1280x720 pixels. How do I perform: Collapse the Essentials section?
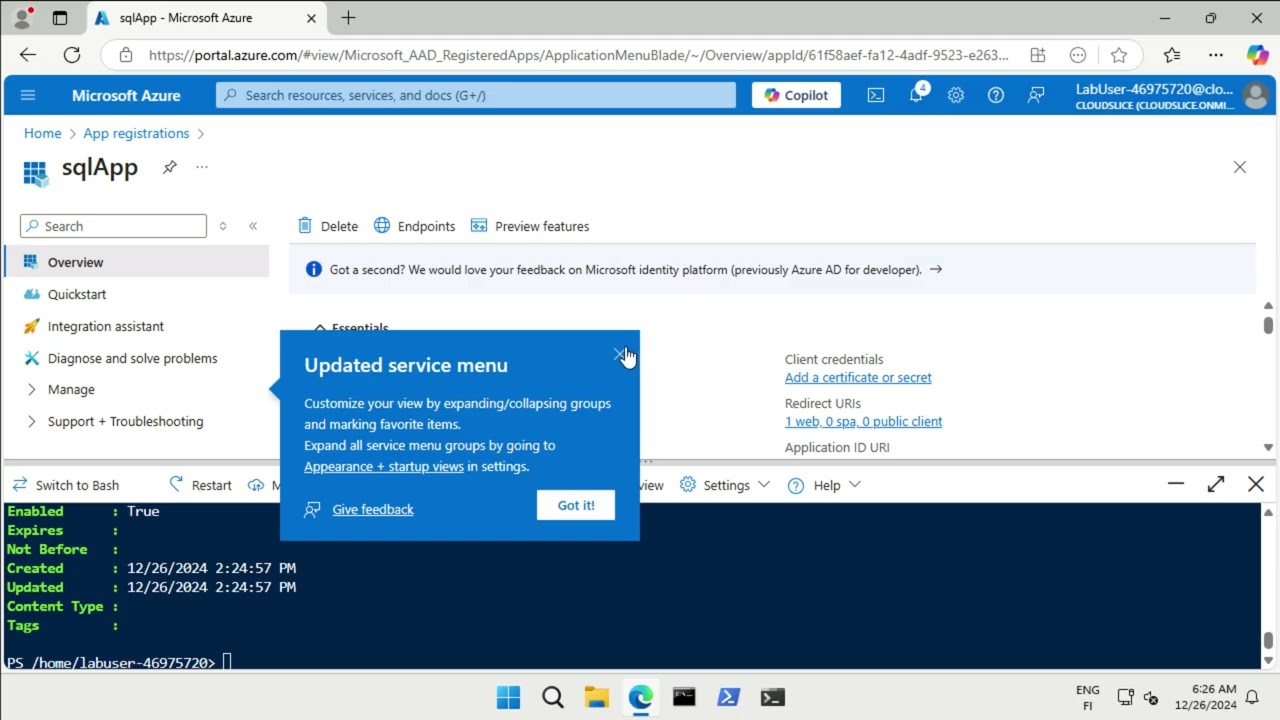tap(351, 328)
